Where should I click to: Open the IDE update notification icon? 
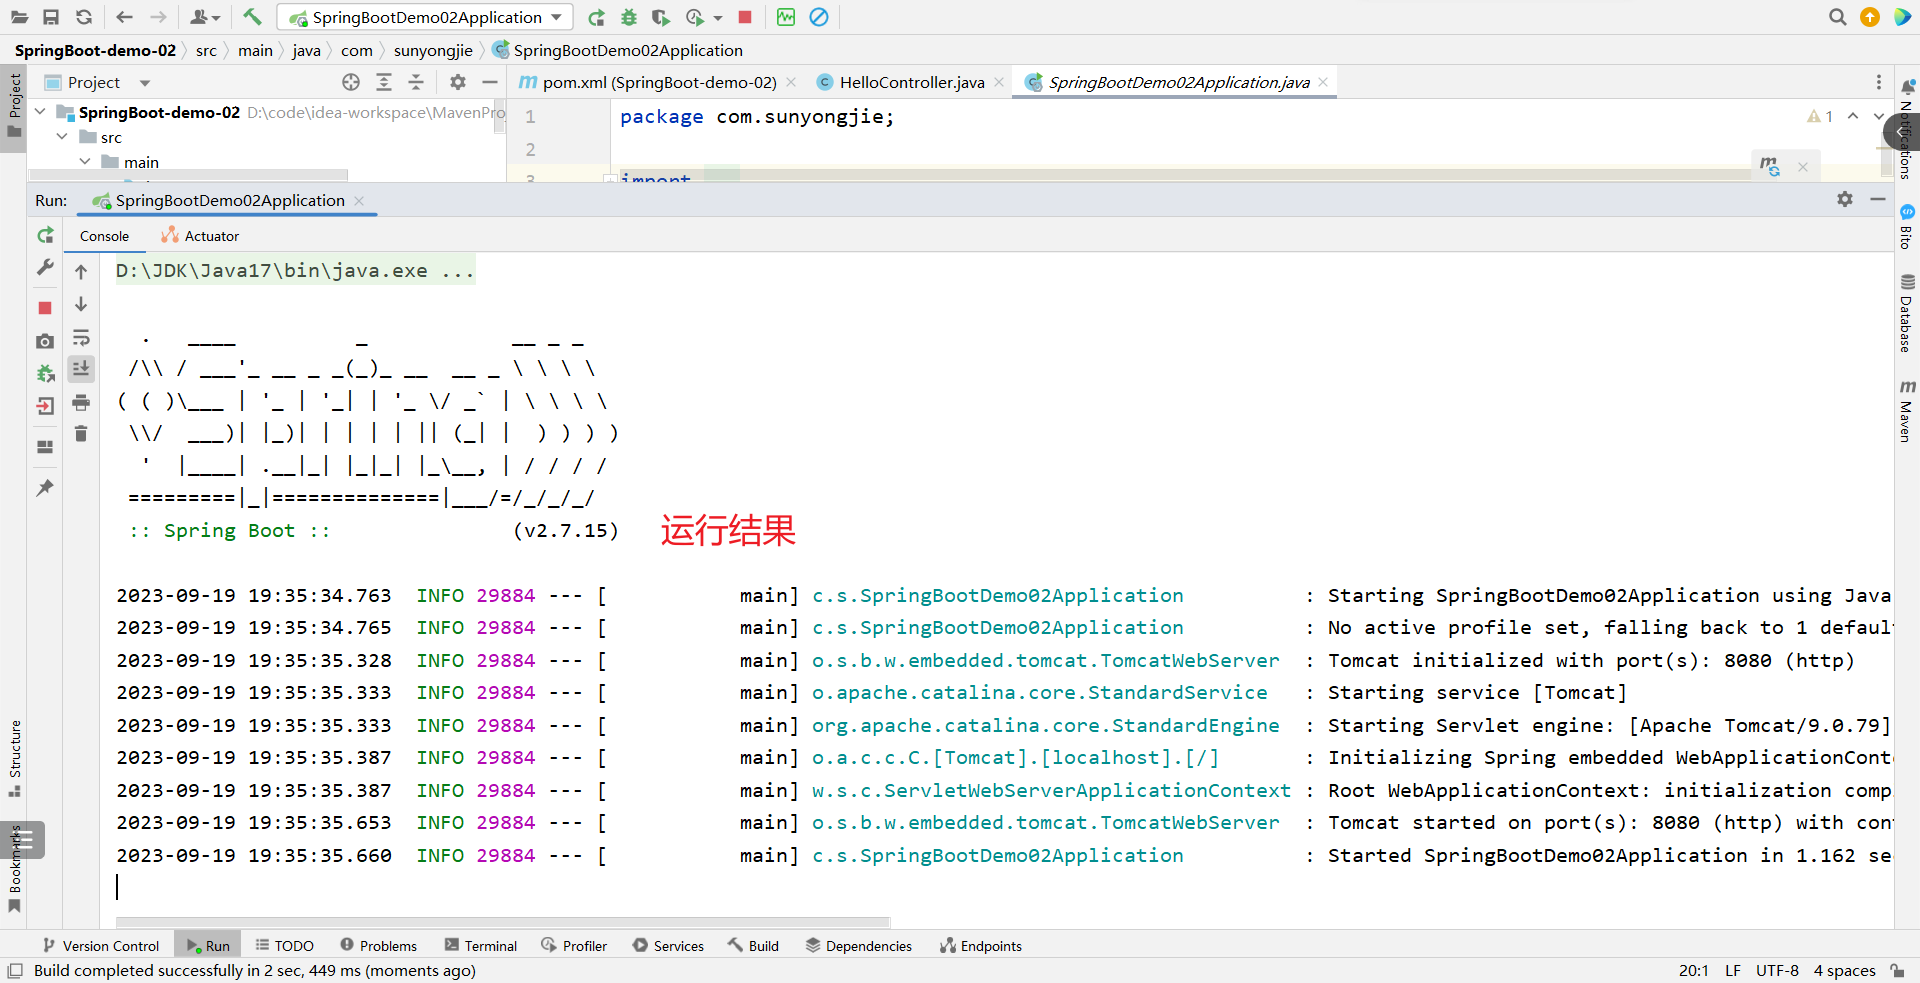coord(1869,17)
